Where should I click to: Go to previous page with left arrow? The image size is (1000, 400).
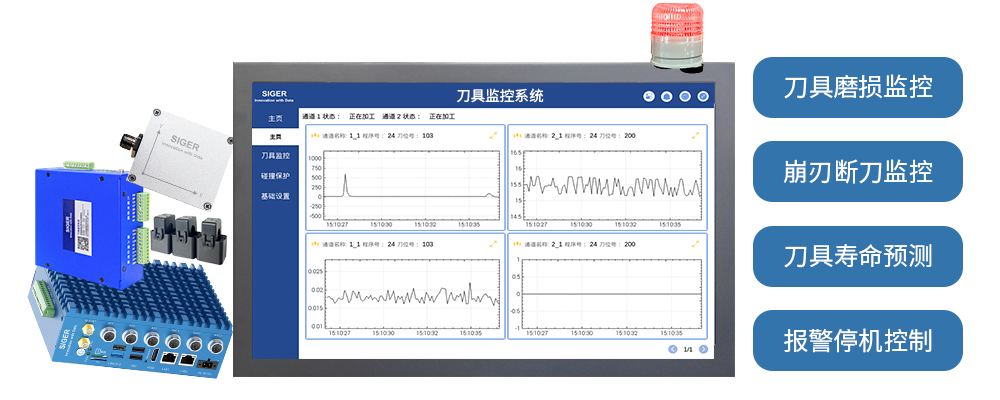(672, 349)
